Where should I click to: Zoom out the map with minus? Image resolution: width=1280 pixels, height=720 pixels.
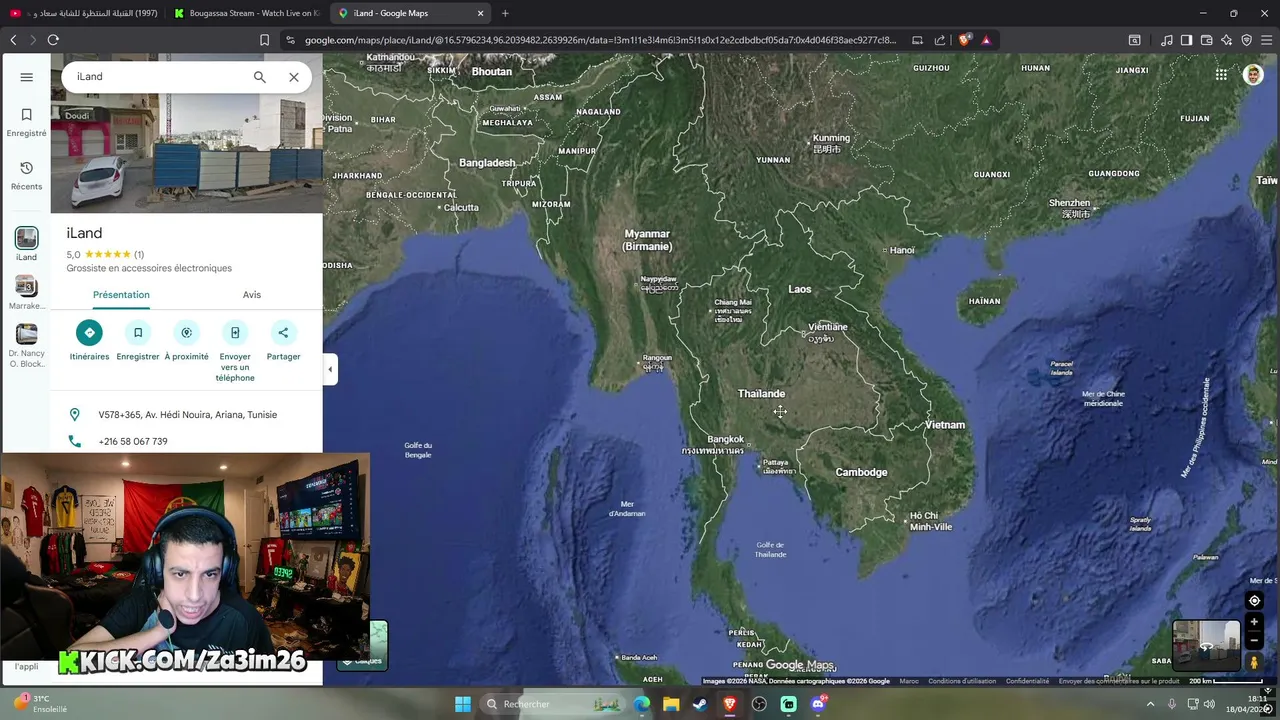(1254, 641)
